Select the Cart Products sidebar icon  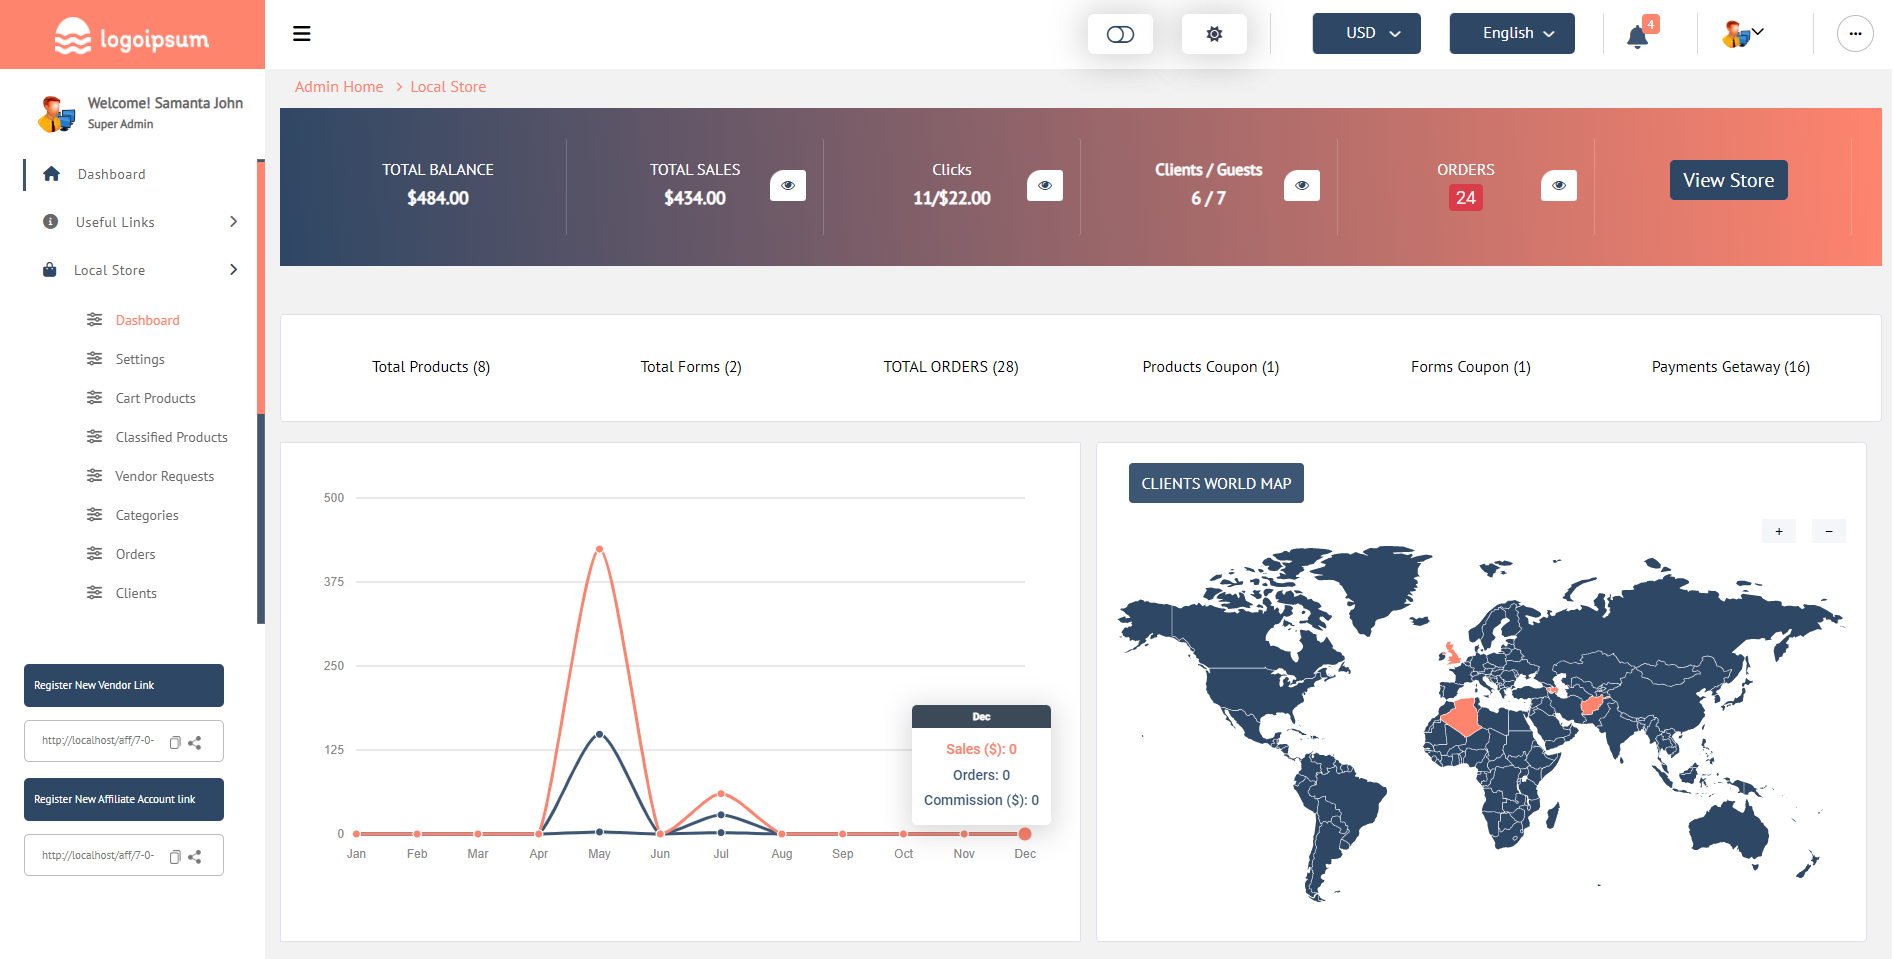point(93,398)
